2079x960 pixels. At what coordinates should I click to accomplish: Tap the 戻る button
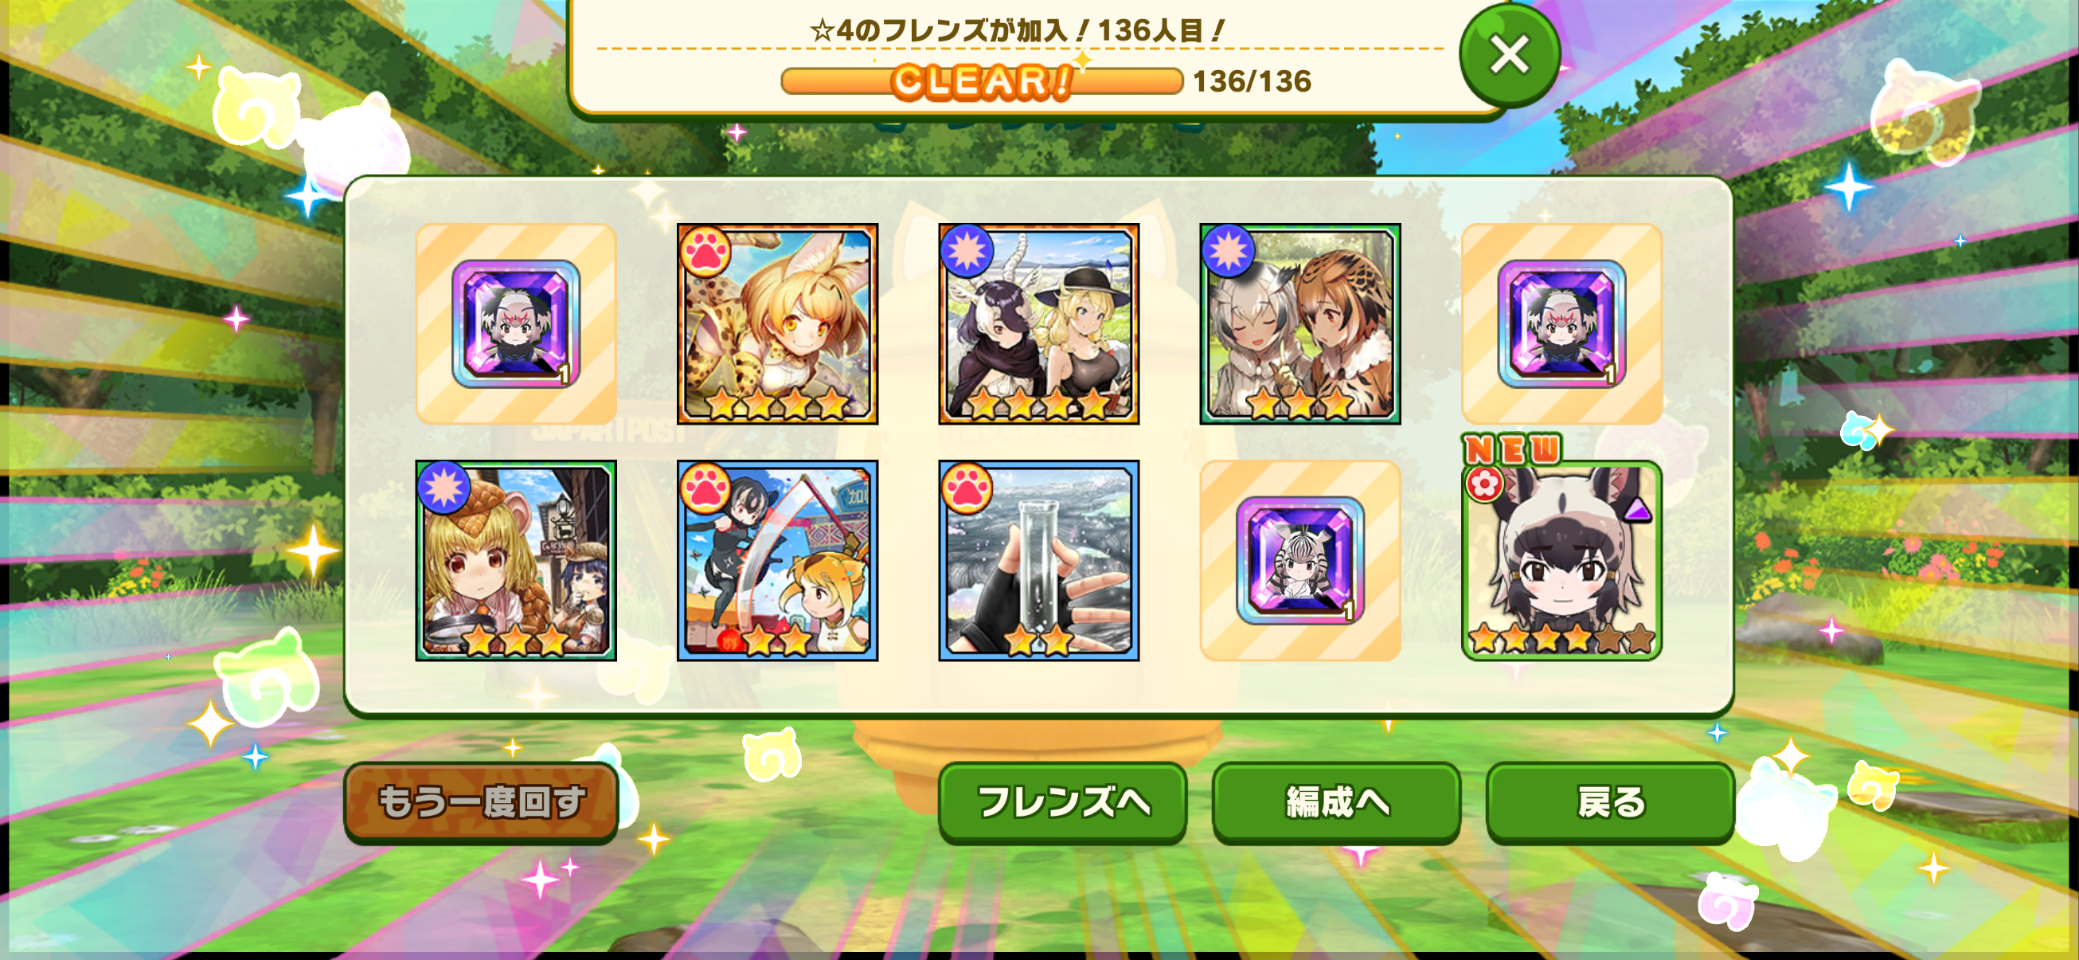click(1610, 802)
